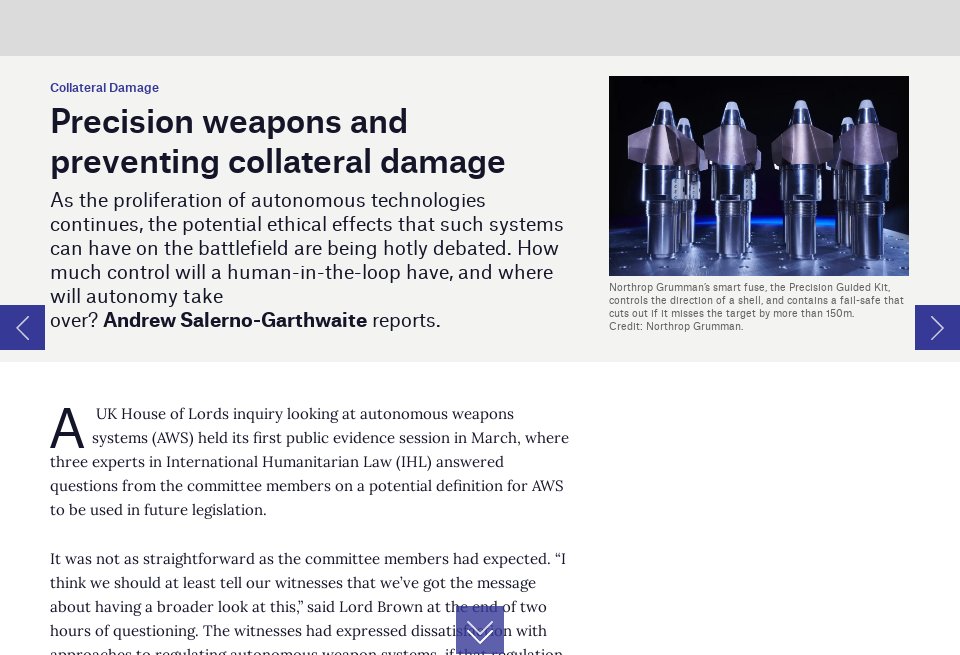960x655 pixels.
Task: Select the previous-page navigation arrow on the left edge
Action: (21, 327)
